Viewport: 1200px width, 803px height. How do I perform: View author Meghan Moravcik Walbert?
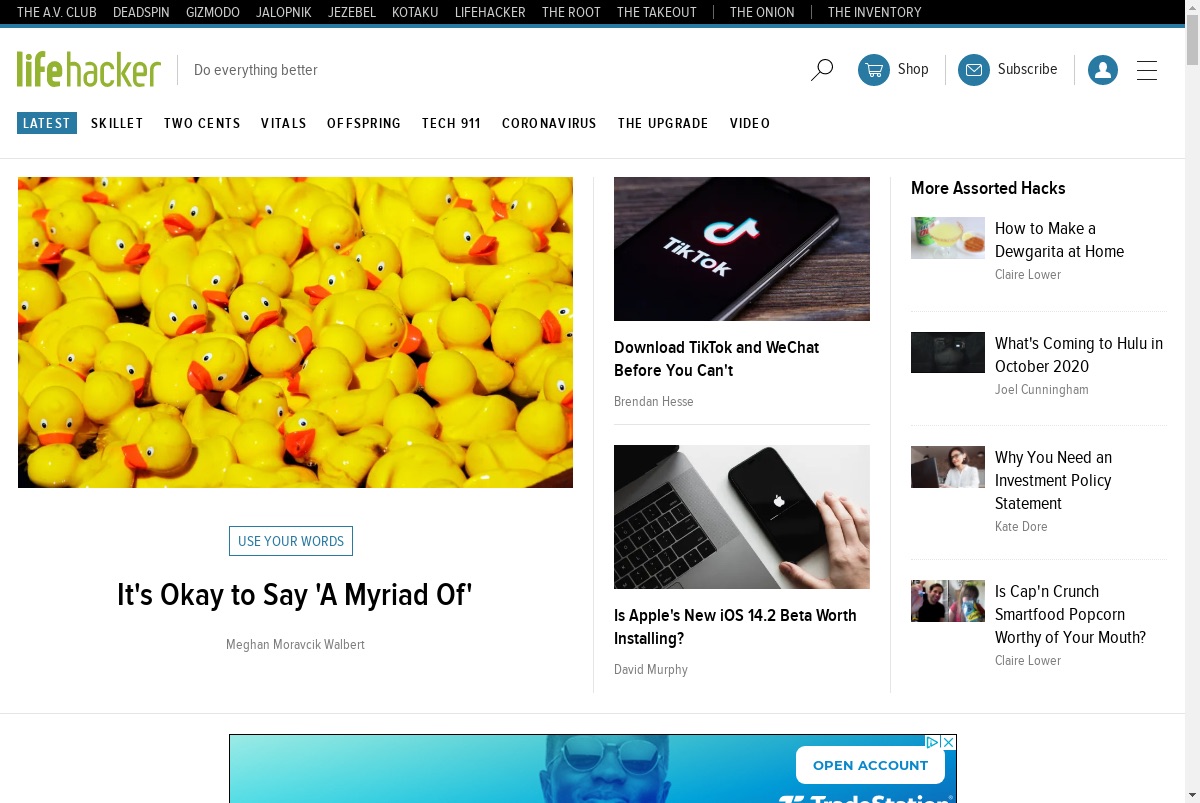click(x=295, y=645)
